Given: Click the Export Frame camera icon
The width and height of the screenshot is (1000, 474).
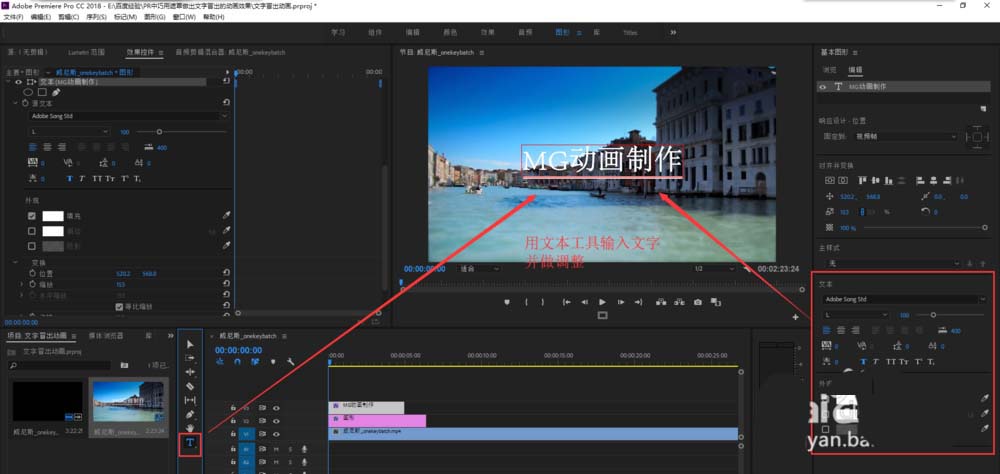Looking at the screenshot, I should [x=697, y=302].
